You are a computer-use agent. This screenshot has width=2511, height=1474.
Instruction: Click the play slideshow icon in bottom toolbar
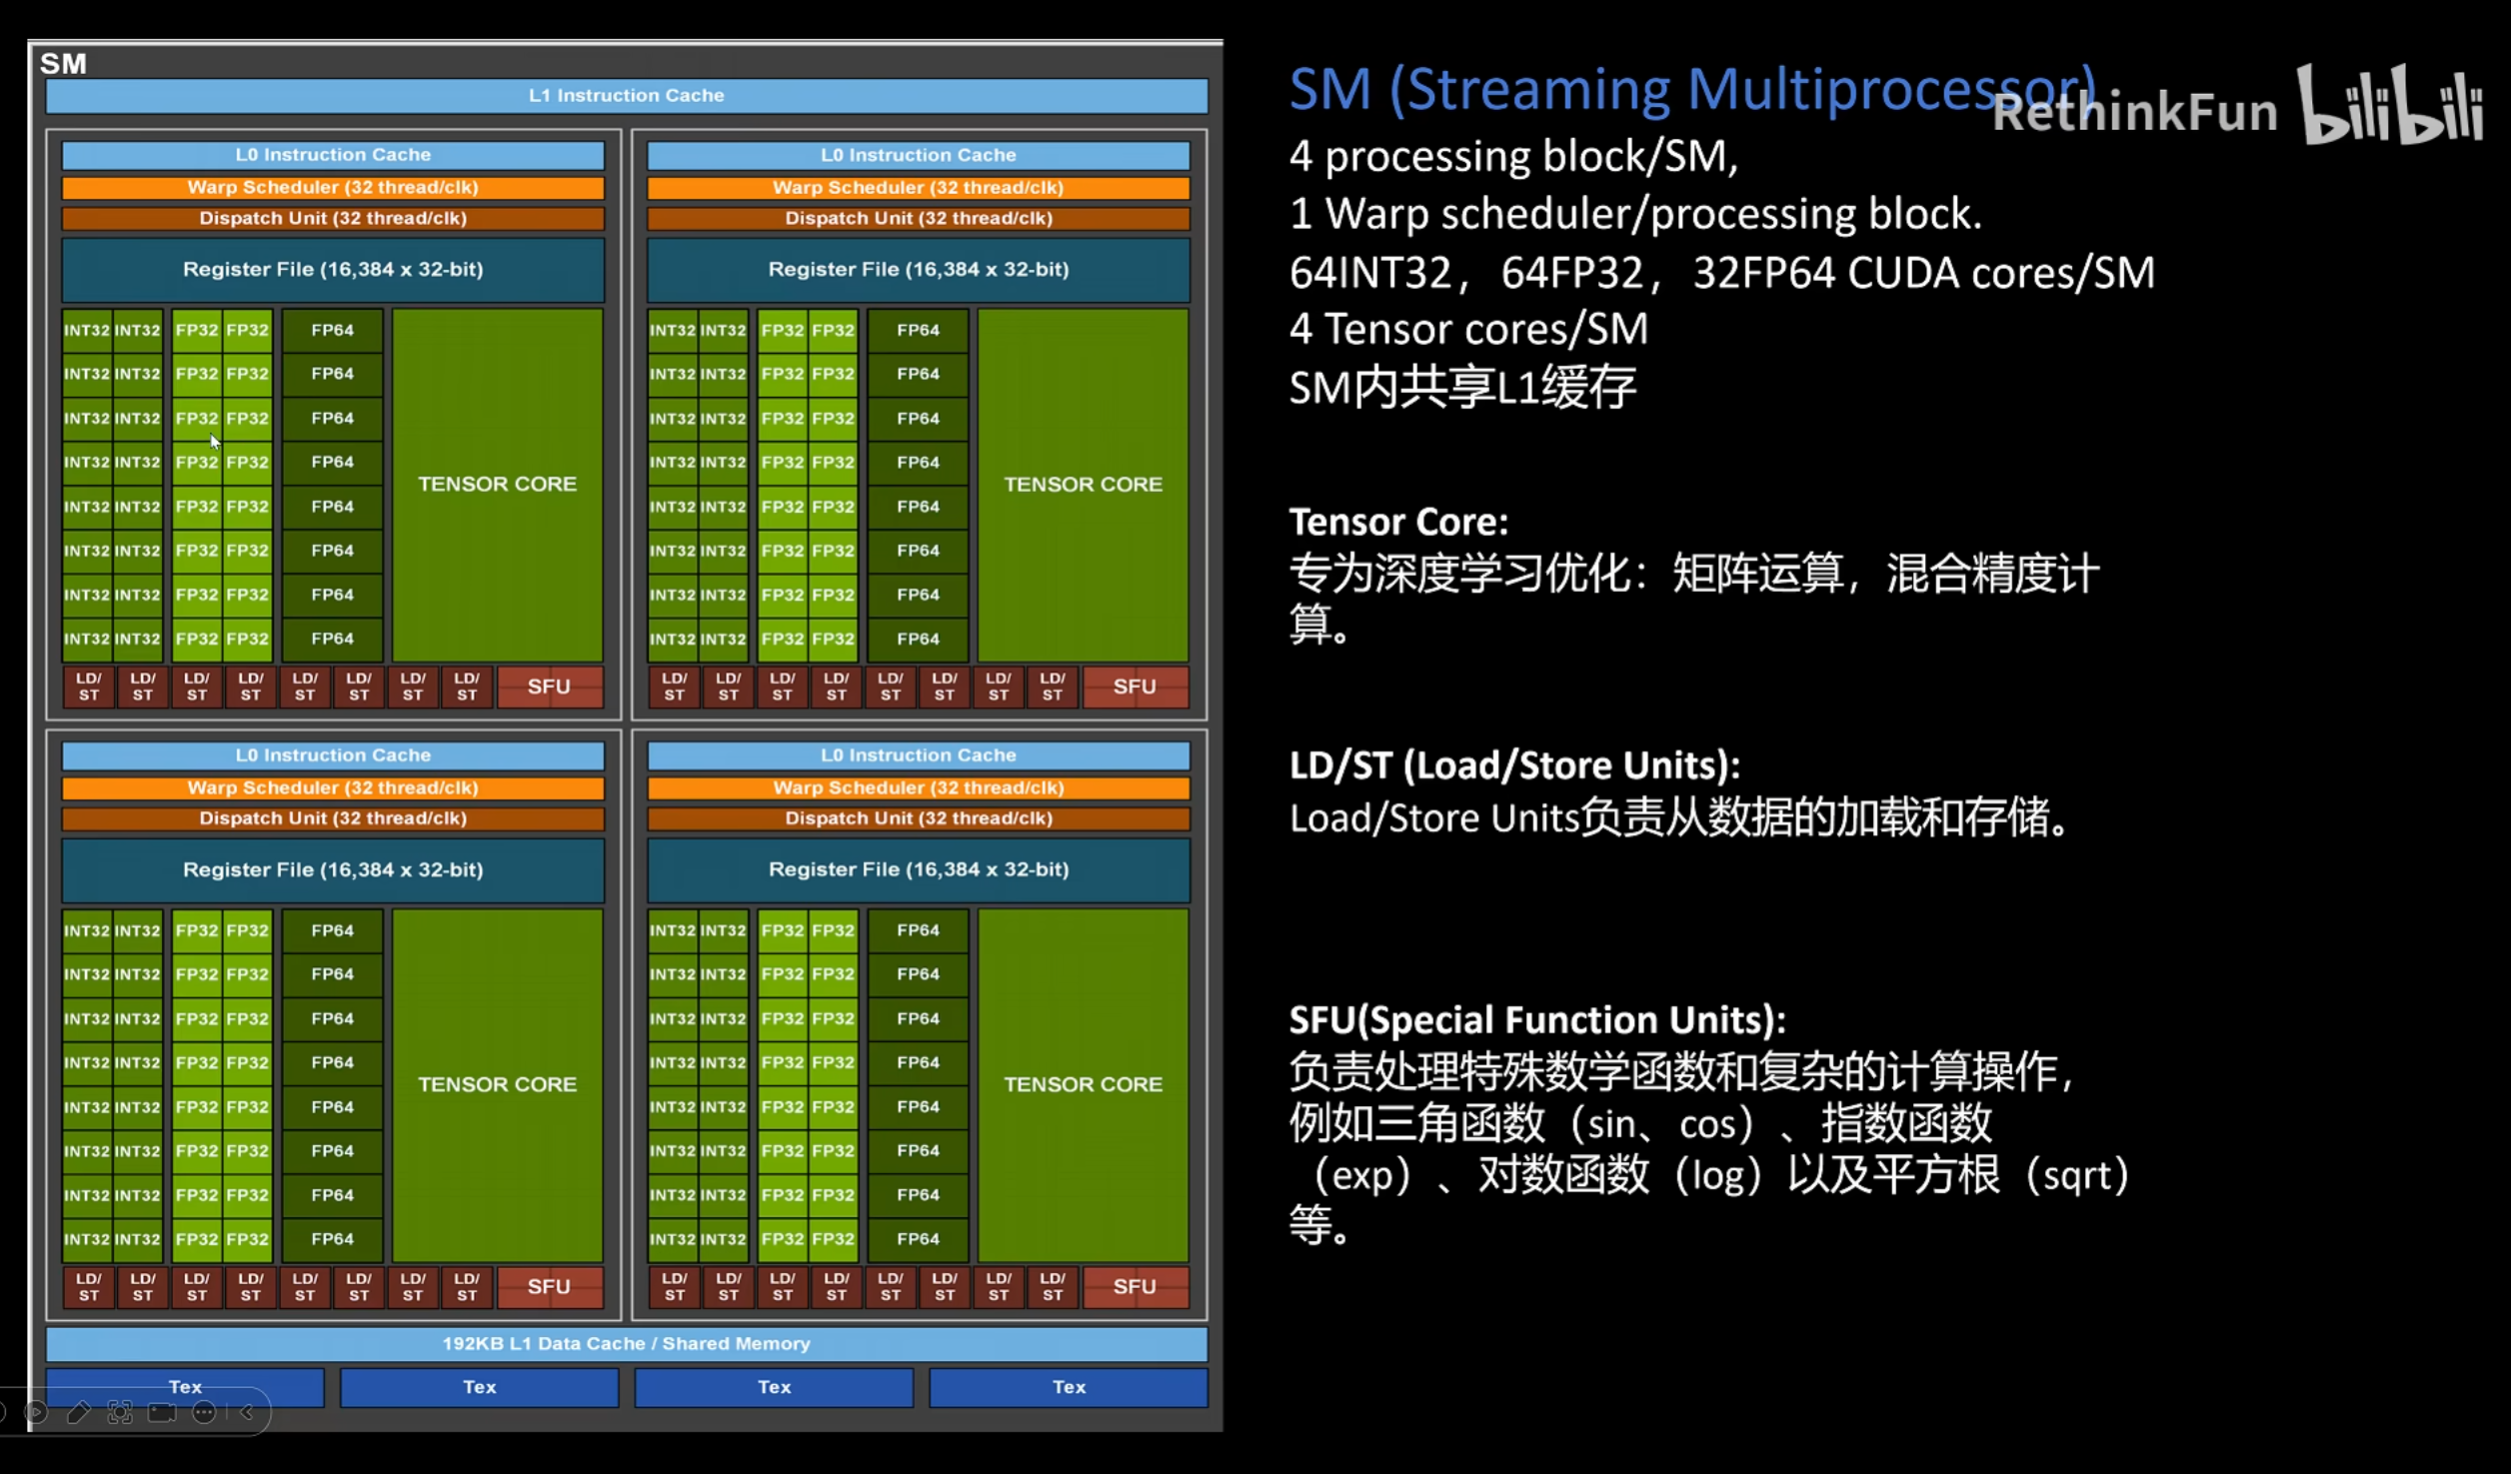tap(37, 1412)
